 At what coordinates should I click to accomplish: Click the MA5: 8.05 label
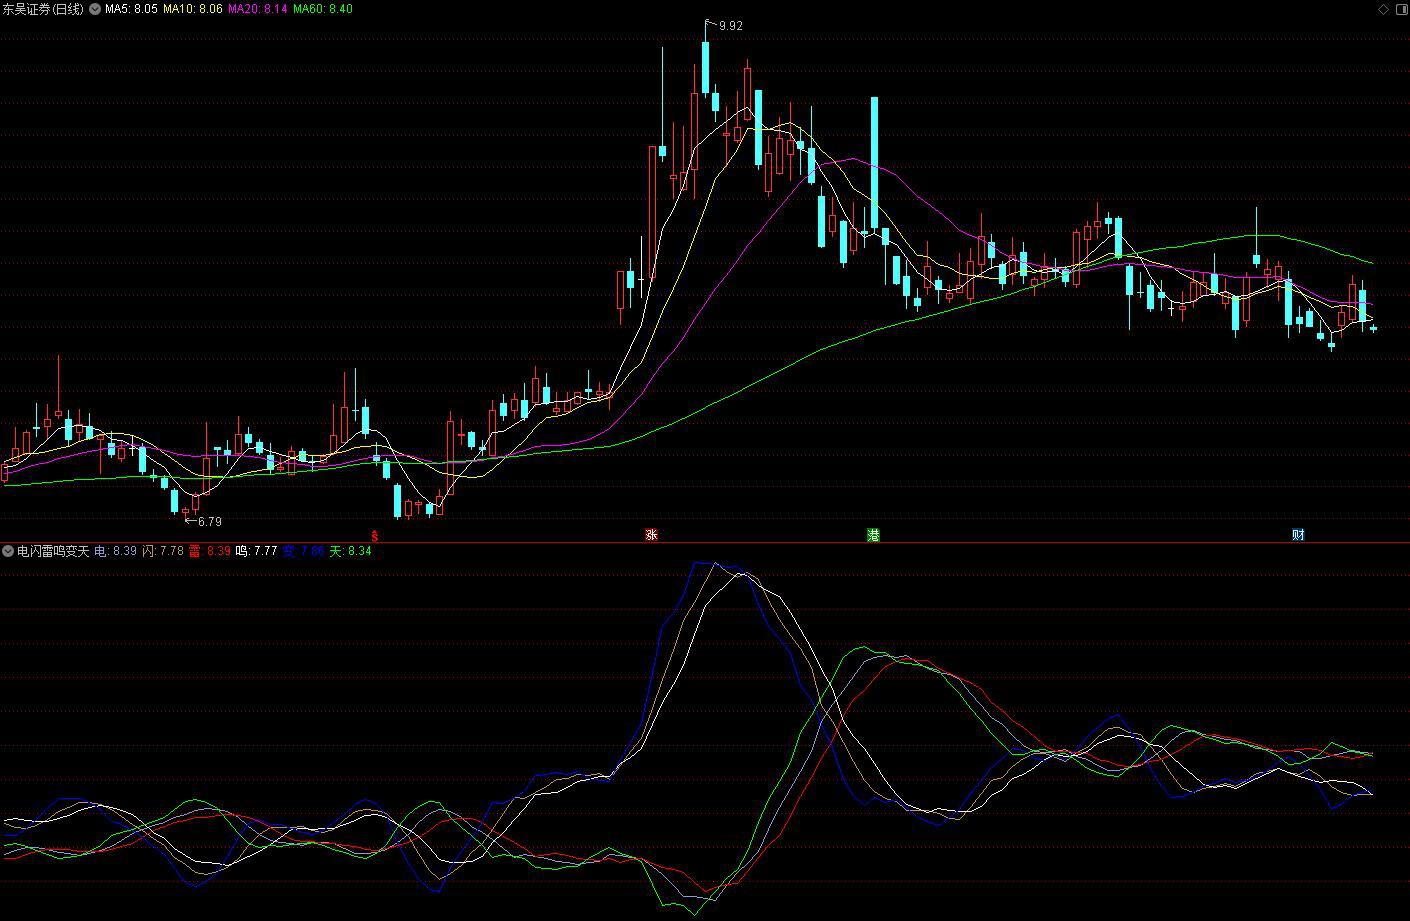[131, 9]
